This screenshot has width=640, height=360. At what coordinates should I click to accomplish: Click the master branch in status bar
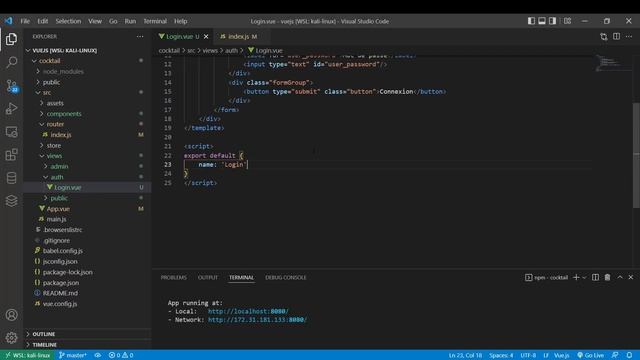[x=72, y=355]
